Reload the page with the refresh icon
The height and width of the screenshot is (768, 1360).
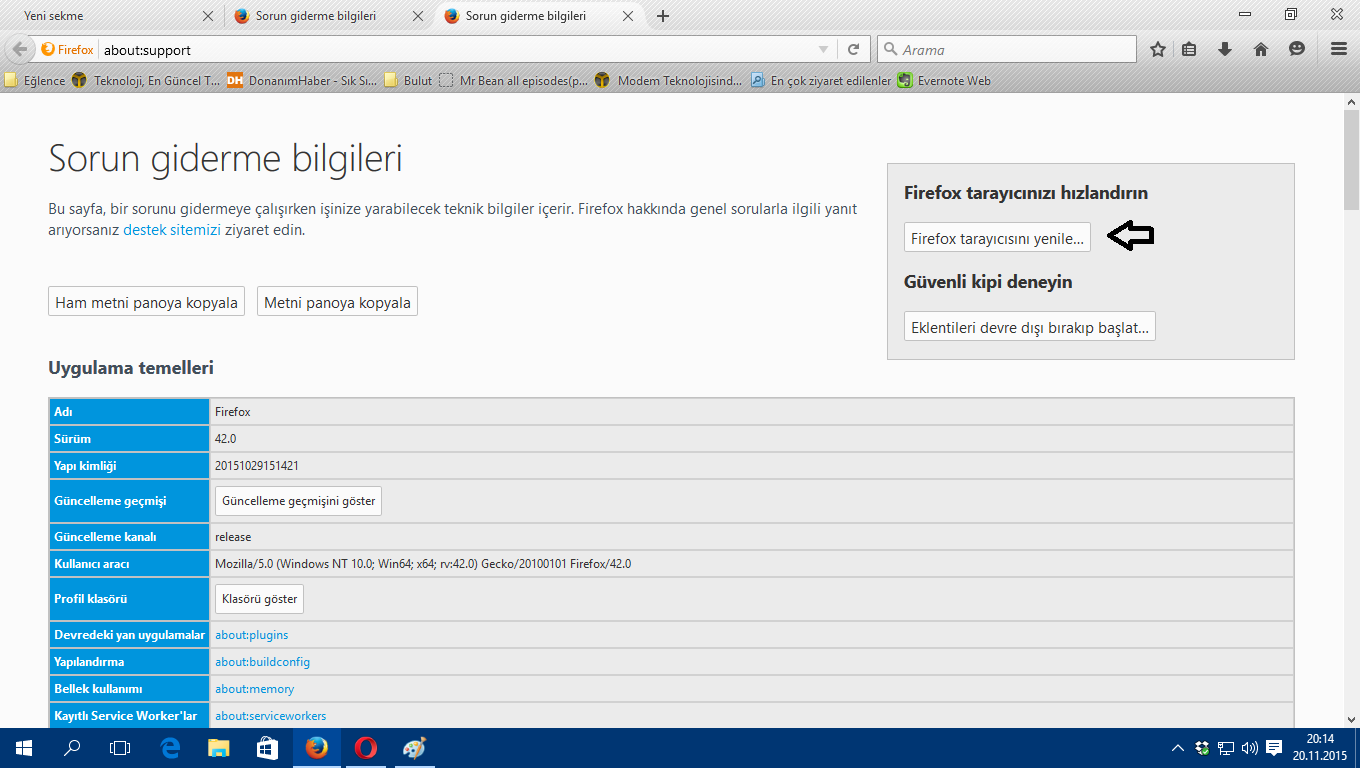click(853, 49)
